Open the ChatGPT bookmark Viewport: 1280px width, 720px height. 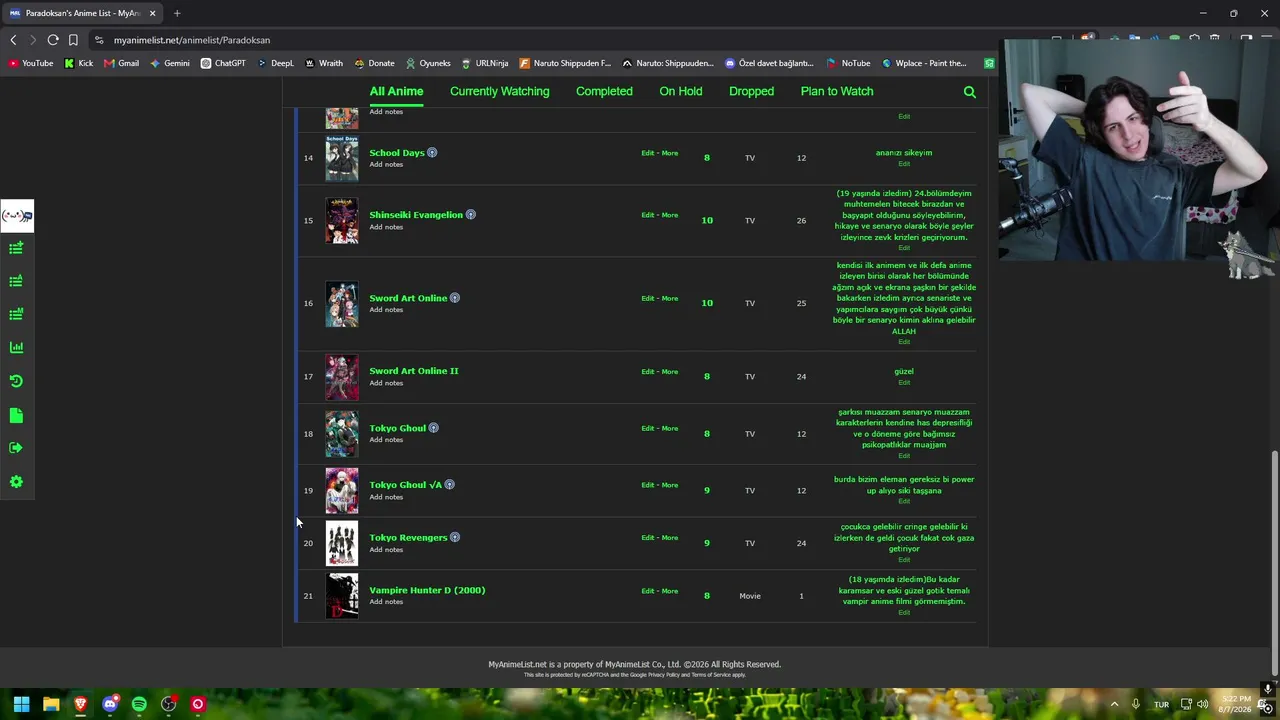point(222,63)
